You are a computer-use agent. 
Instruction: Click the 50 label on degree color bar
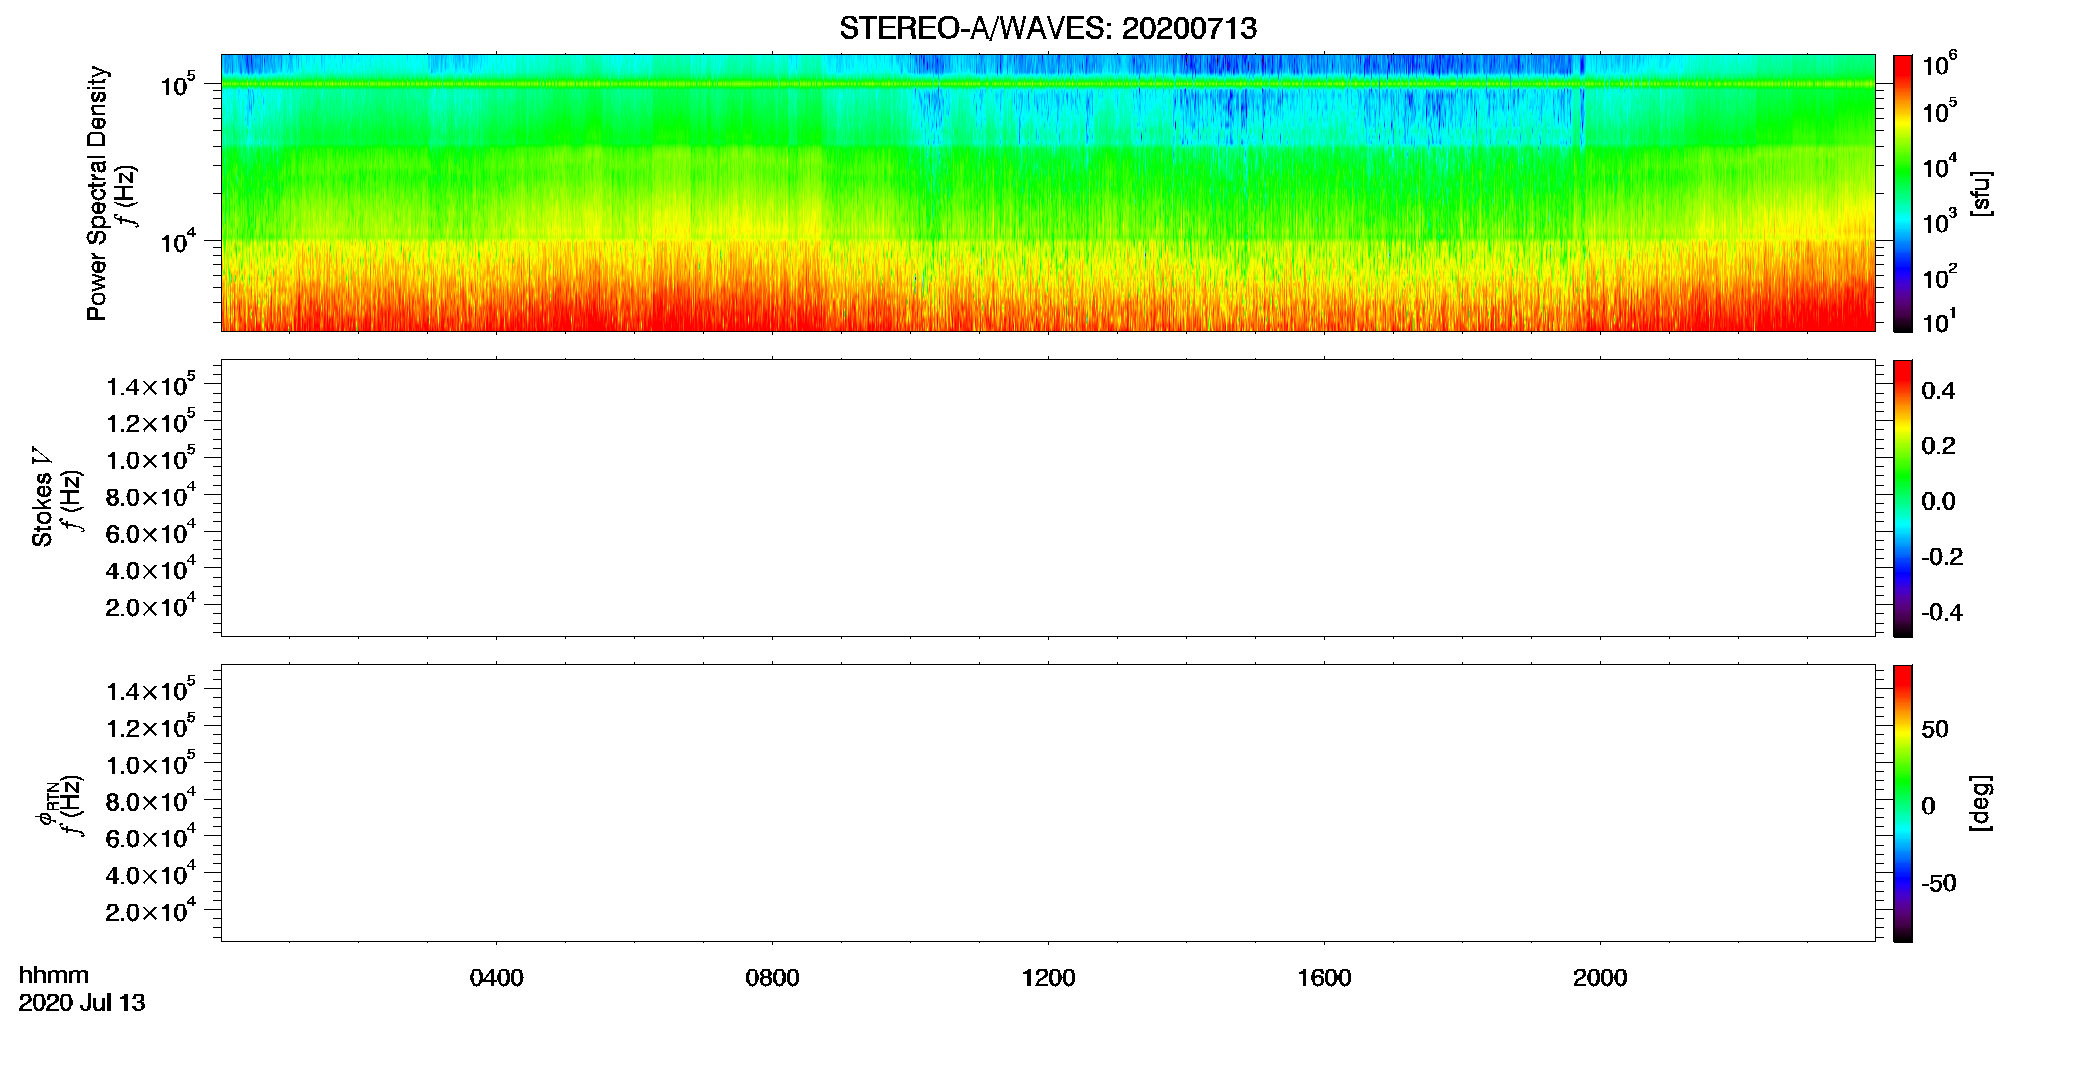1934,729
